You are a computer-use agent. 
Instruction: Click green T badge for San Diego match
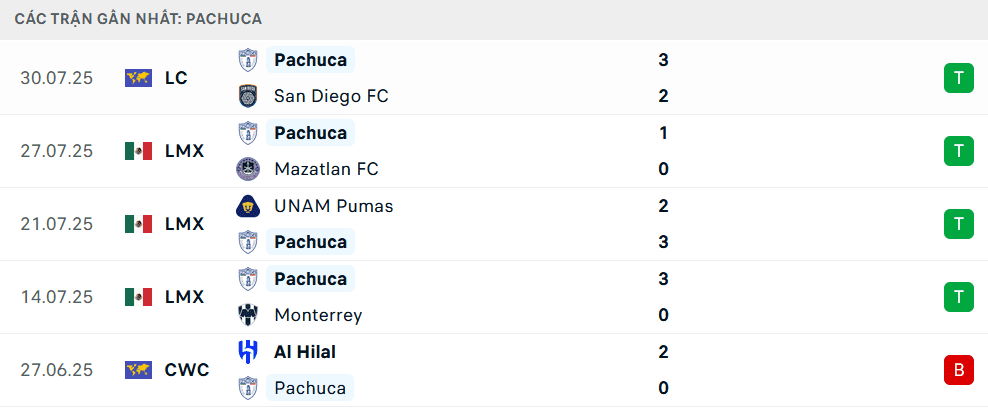(958, 78)
